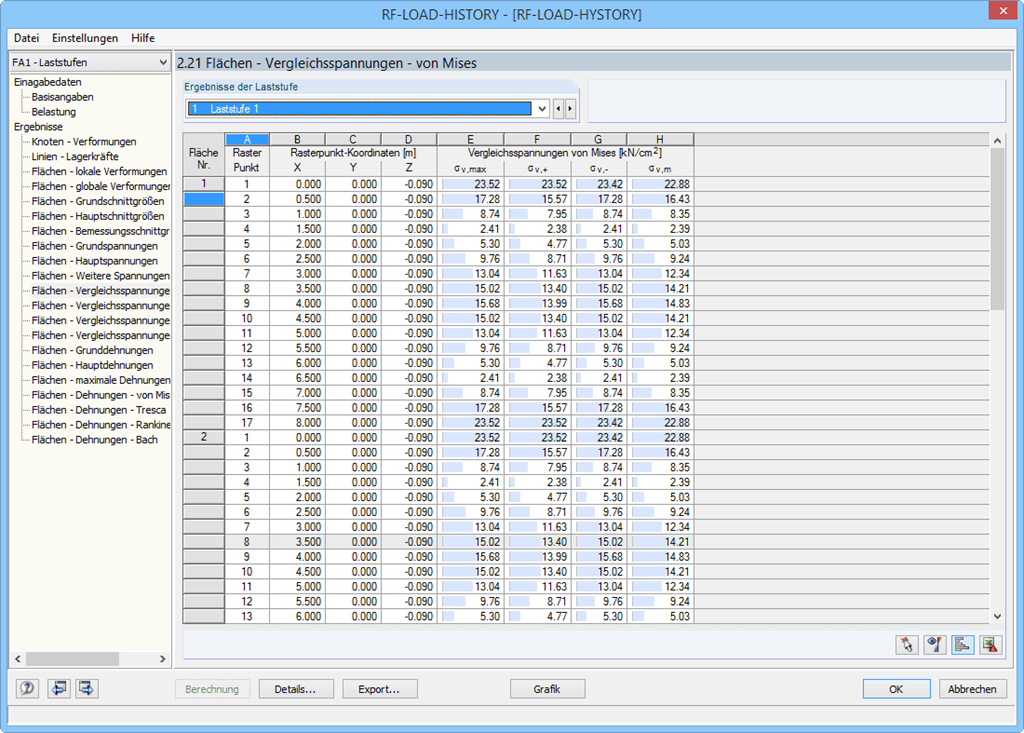Image resolution: width=1024 pixels, height=733 pixels.
Task: Select Flächen - Dehnungen - von Mises item
Action: click(x=101, y=395)
